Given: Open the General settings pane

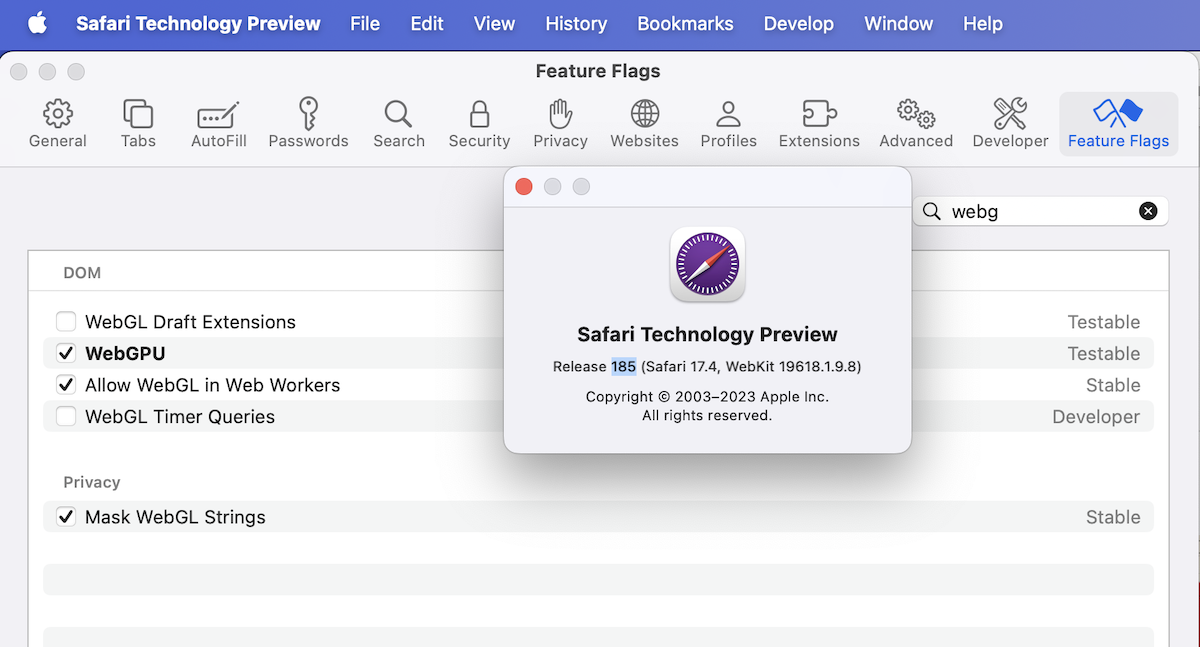Looking at the screenshot, I should 58,124.
